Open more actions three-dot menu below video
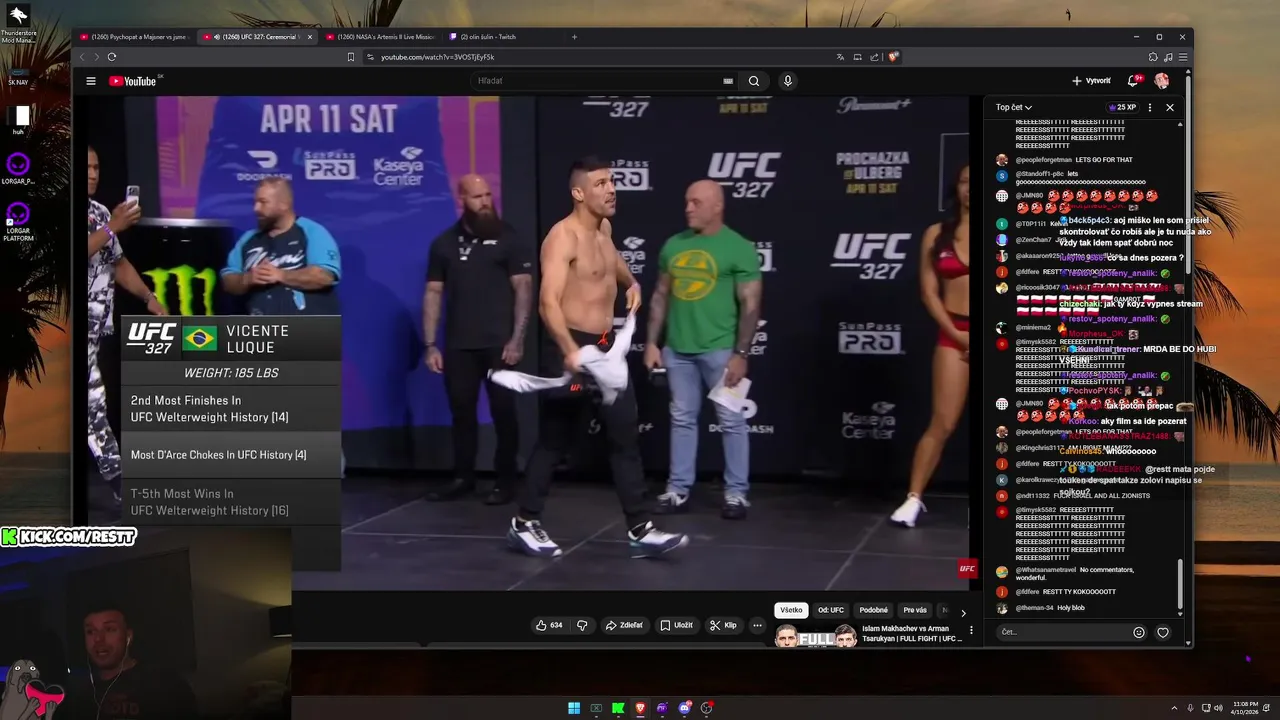 (757, 625)
